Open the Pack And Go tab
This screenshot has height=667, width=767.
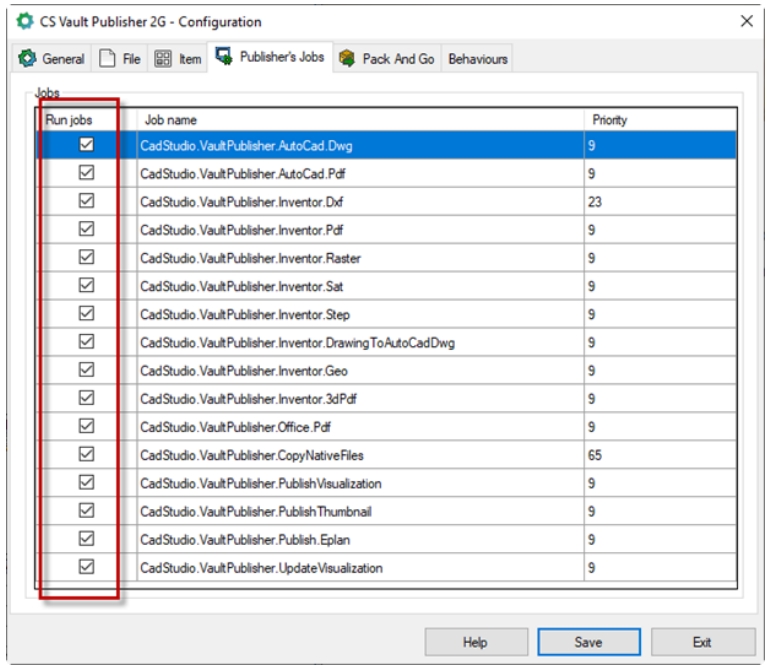click(x=398, y=59)
